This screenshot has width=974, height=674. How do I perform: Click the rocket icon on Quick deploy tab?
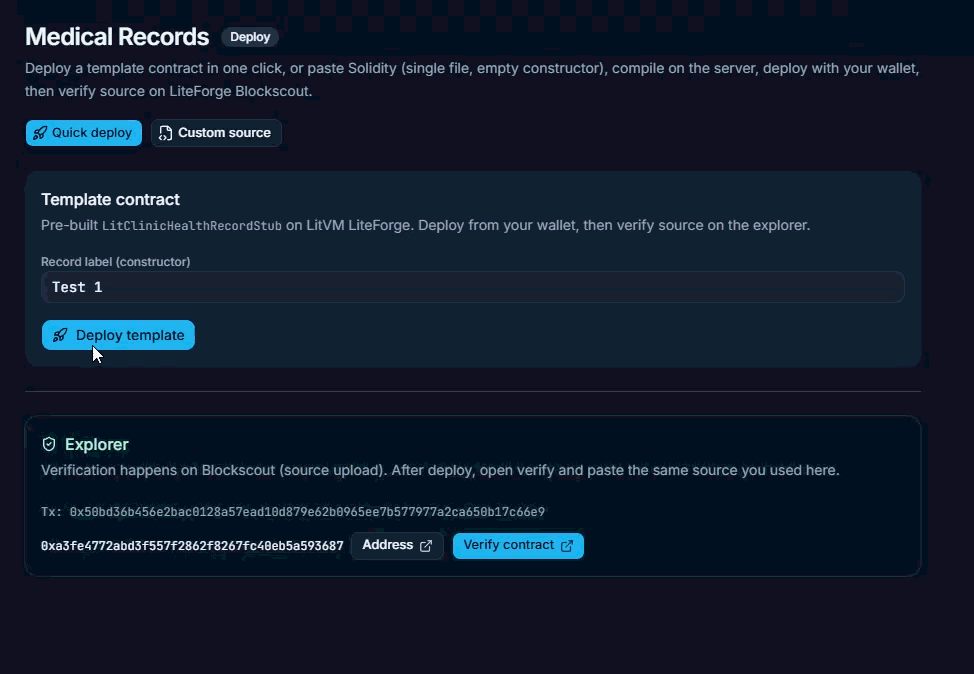40,133
